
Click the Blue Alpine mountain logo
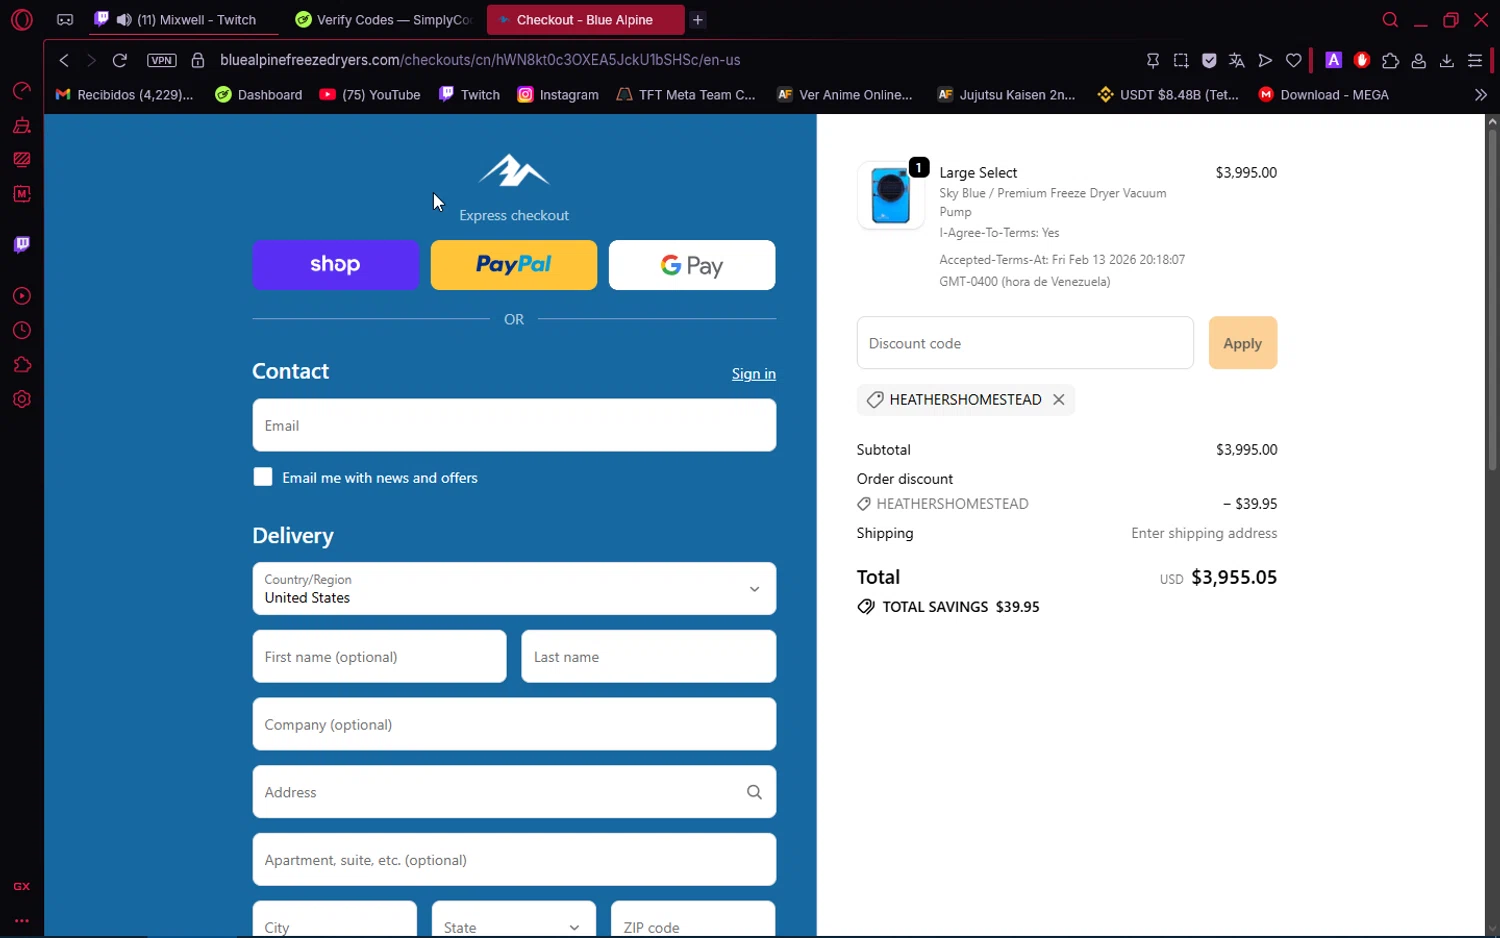pos(514,171)
